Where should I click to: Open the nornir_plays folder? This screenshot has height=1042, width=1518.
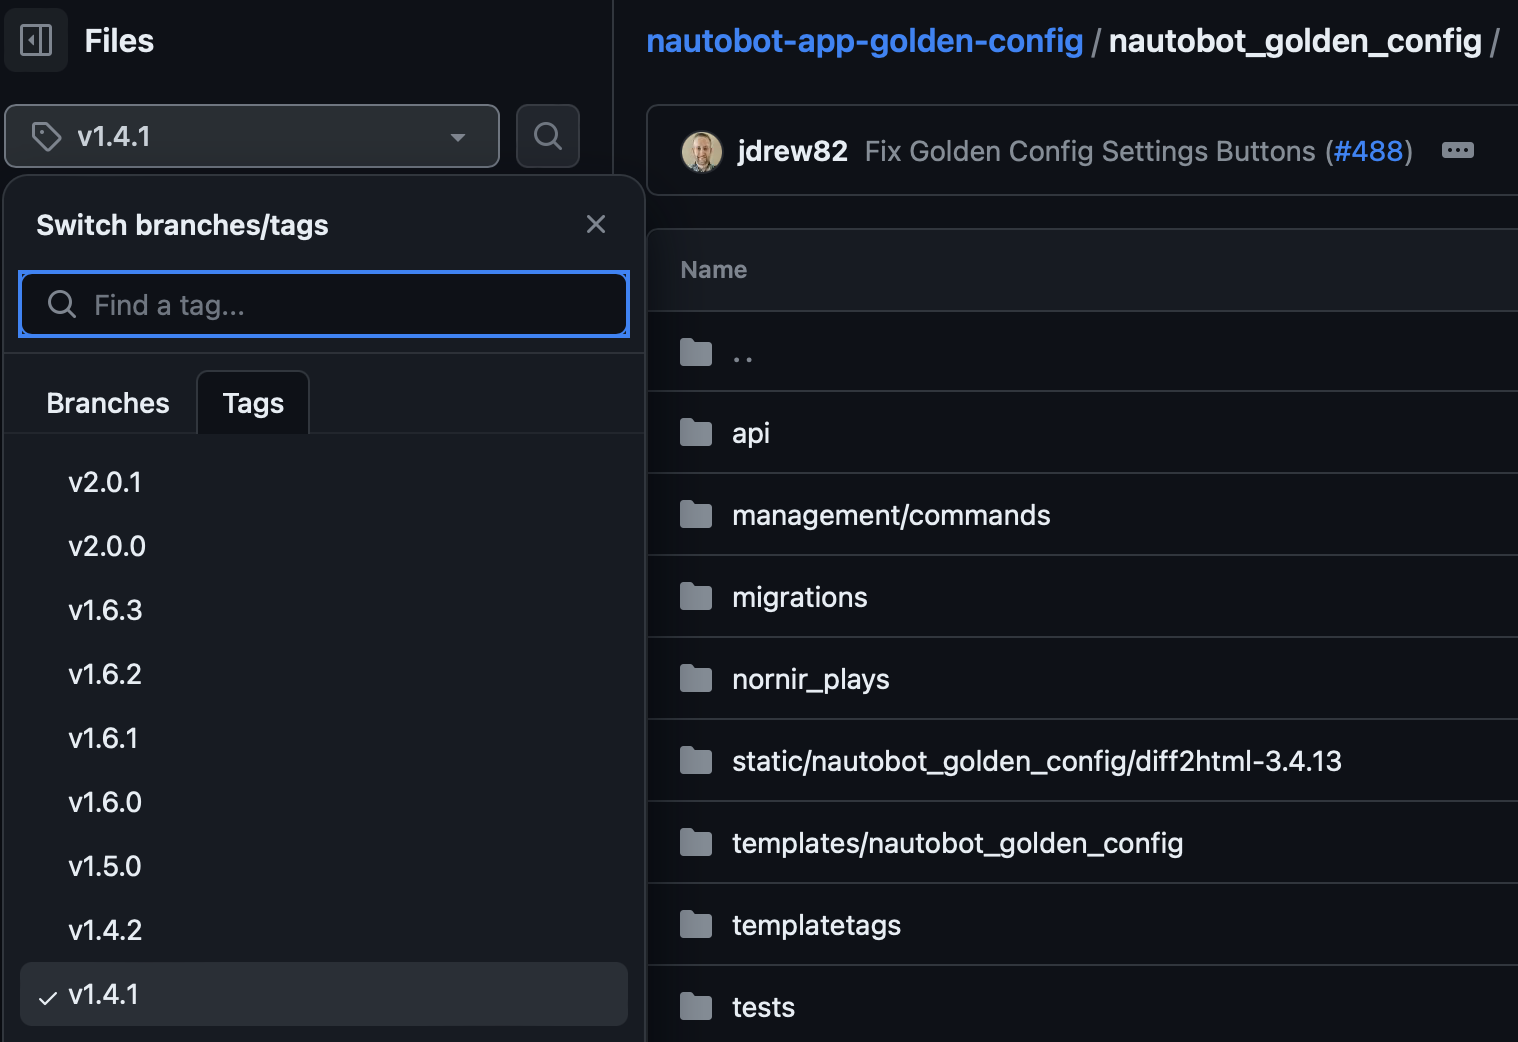[810, 679]
